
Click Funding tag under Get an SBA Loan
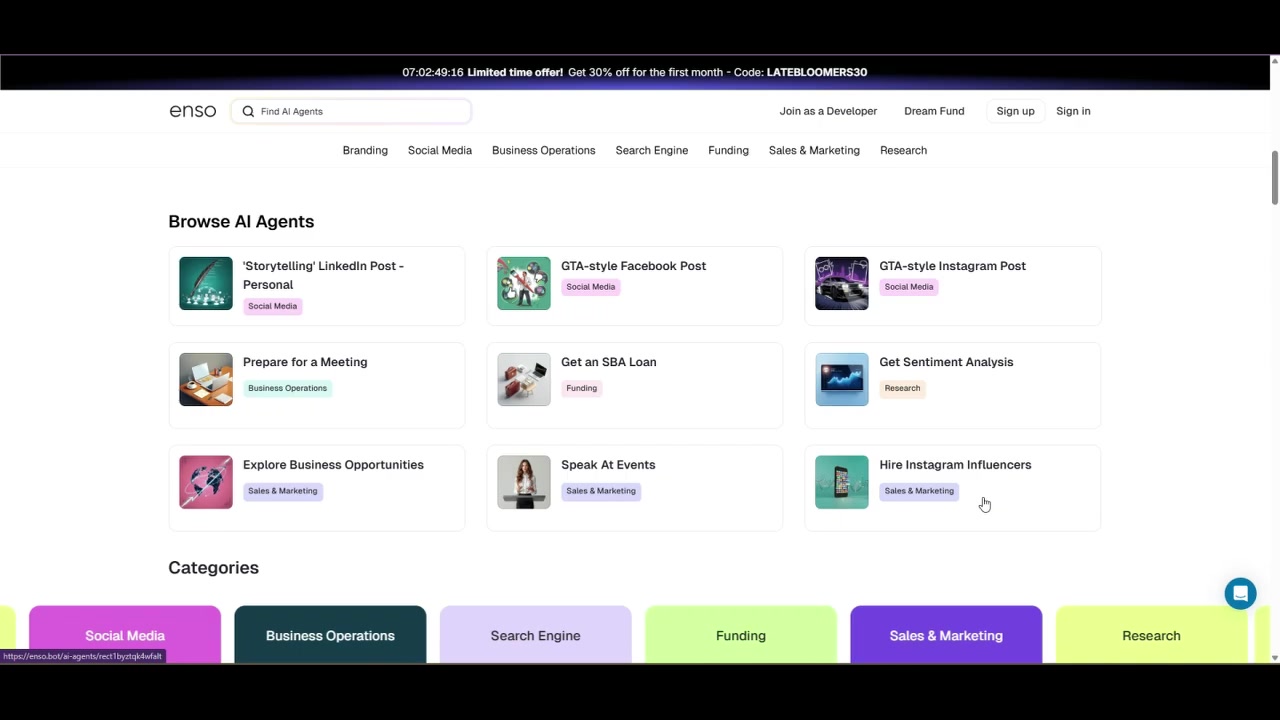click(x=581, y=388)
